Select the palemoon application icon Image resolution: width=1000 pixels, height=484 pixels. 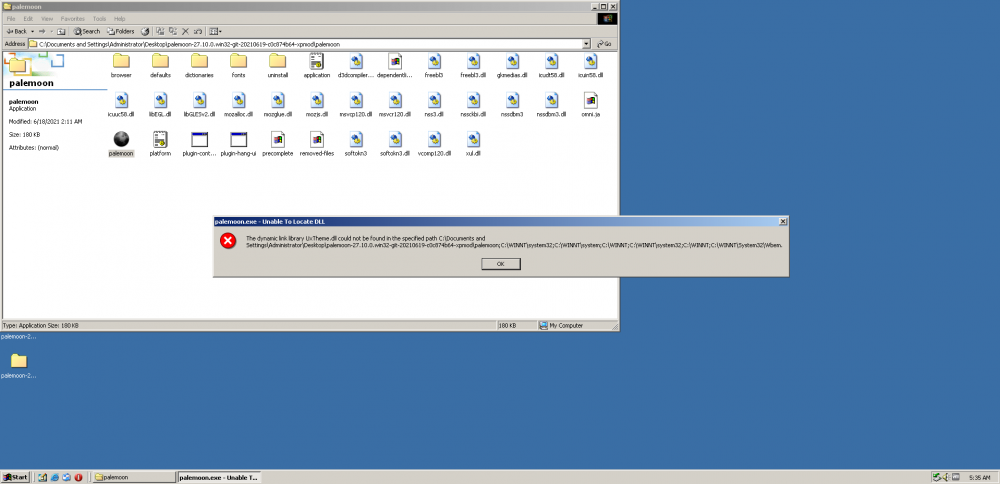click(x=120, y=139)
